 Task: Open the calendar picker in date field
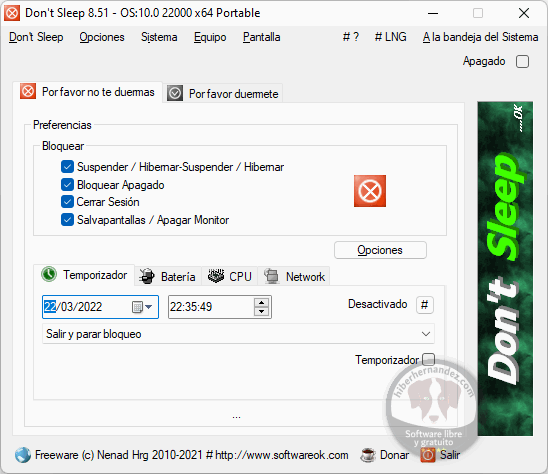[x=142, y=307]
